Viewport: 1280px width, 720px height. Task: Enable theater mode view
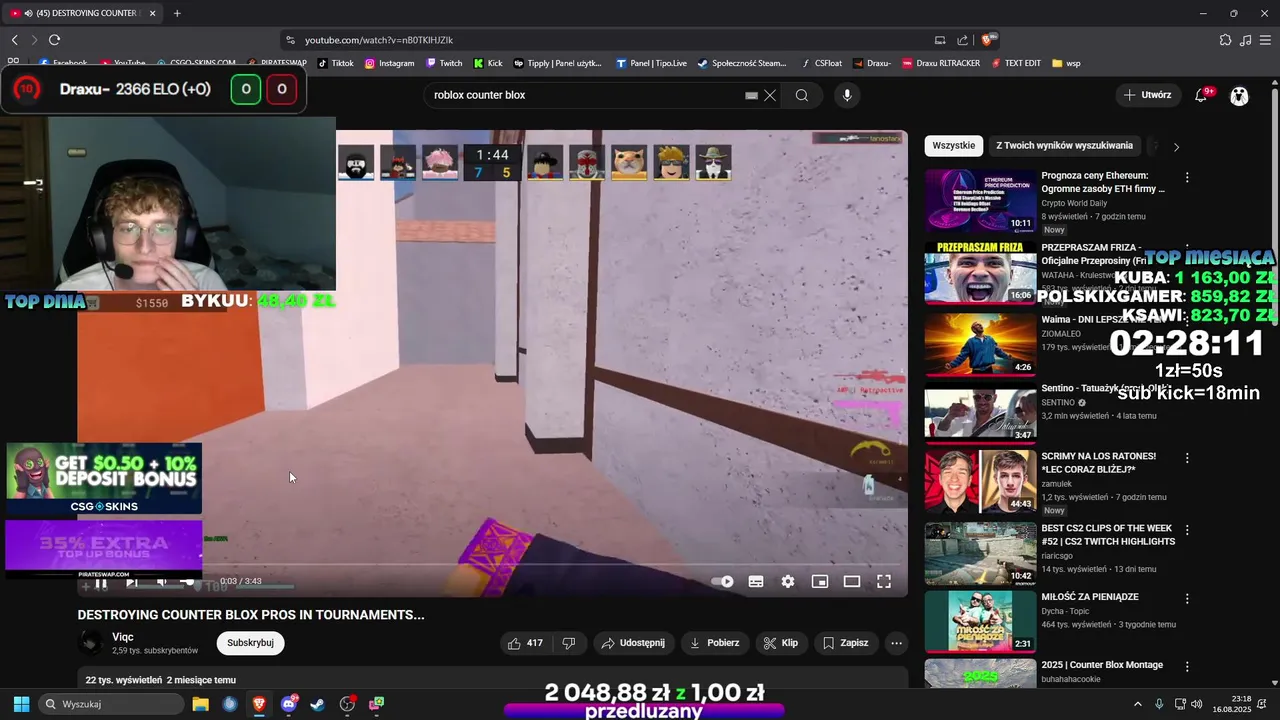click(x=852, y=581)
